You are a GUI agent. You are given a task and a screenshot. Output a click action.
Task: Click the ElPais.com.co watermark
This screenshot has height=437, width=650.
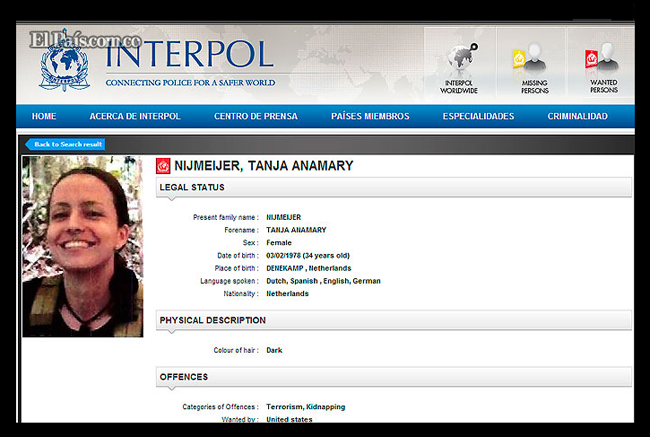click(x=84, y=38)
